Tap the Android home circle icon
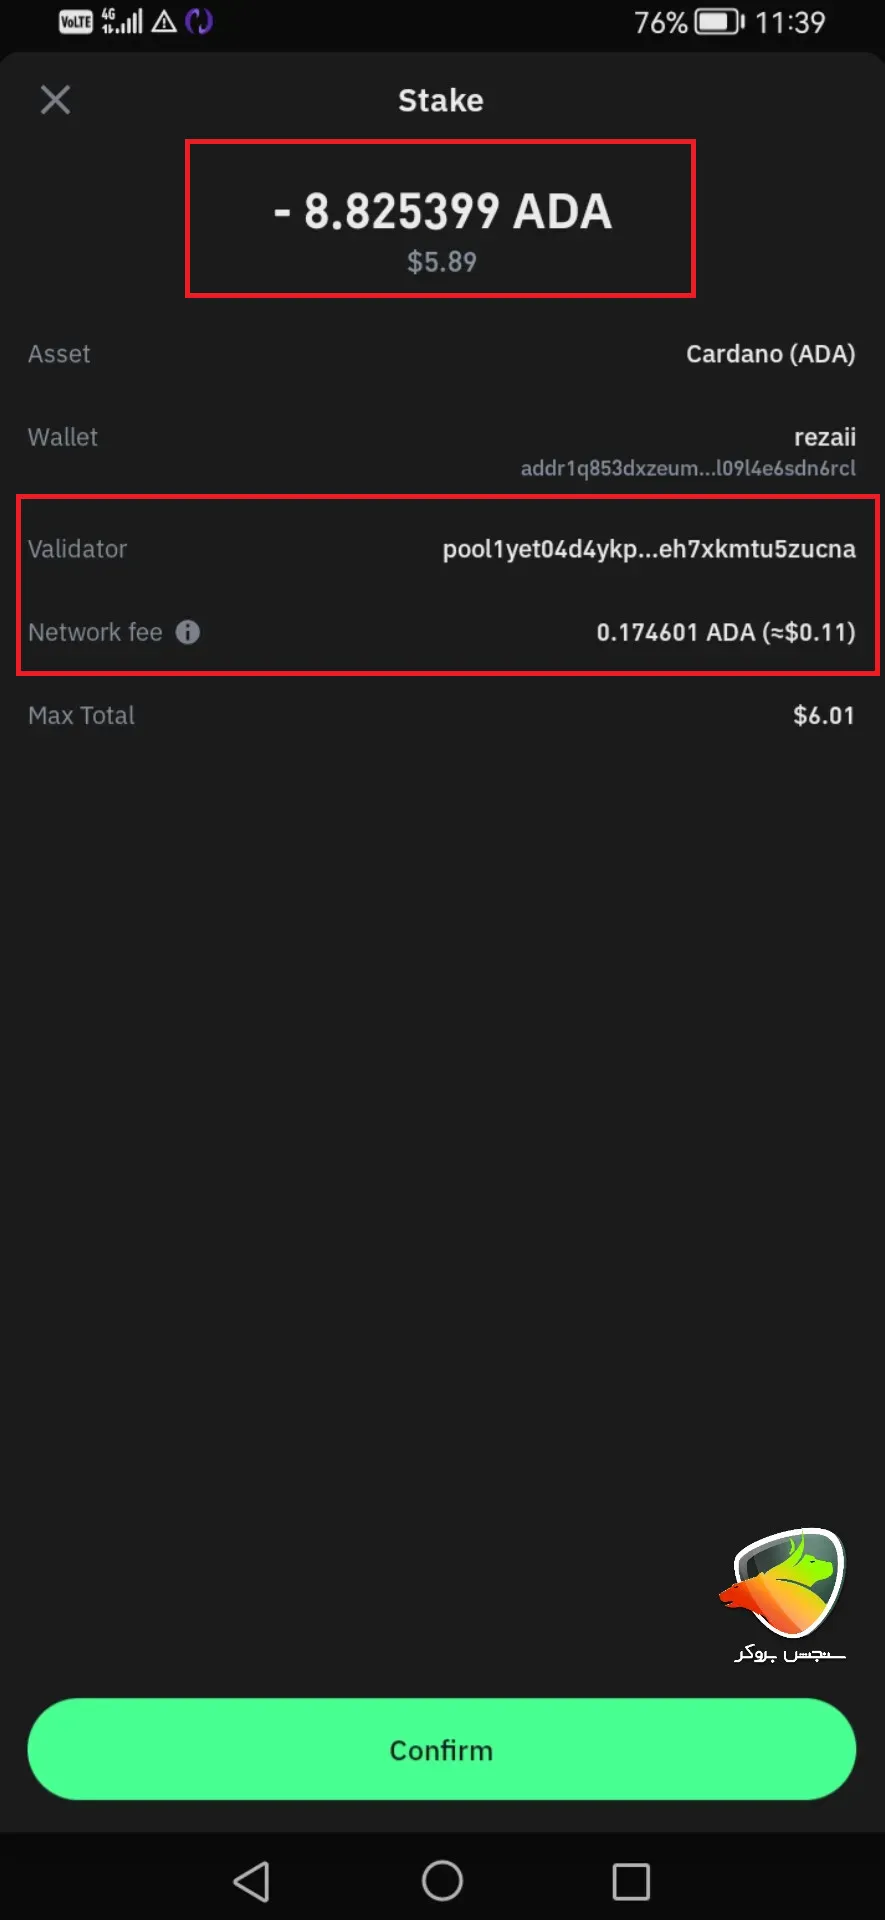The image size is (885, 1920). point(442,1881)
